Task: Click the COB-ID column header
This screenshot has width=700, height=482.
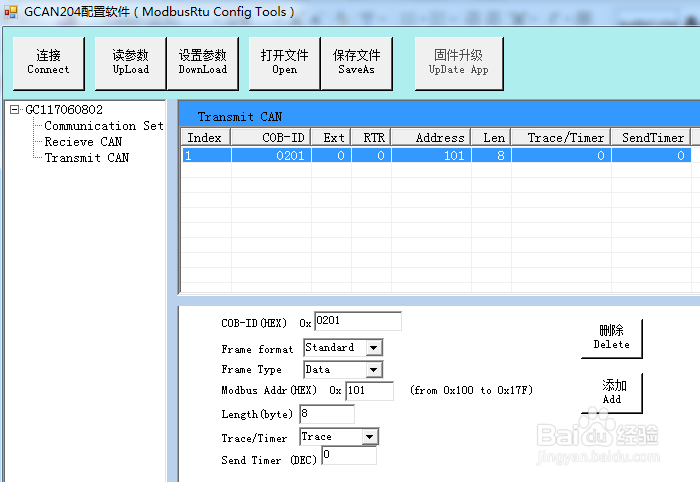Action: [271, 137]
